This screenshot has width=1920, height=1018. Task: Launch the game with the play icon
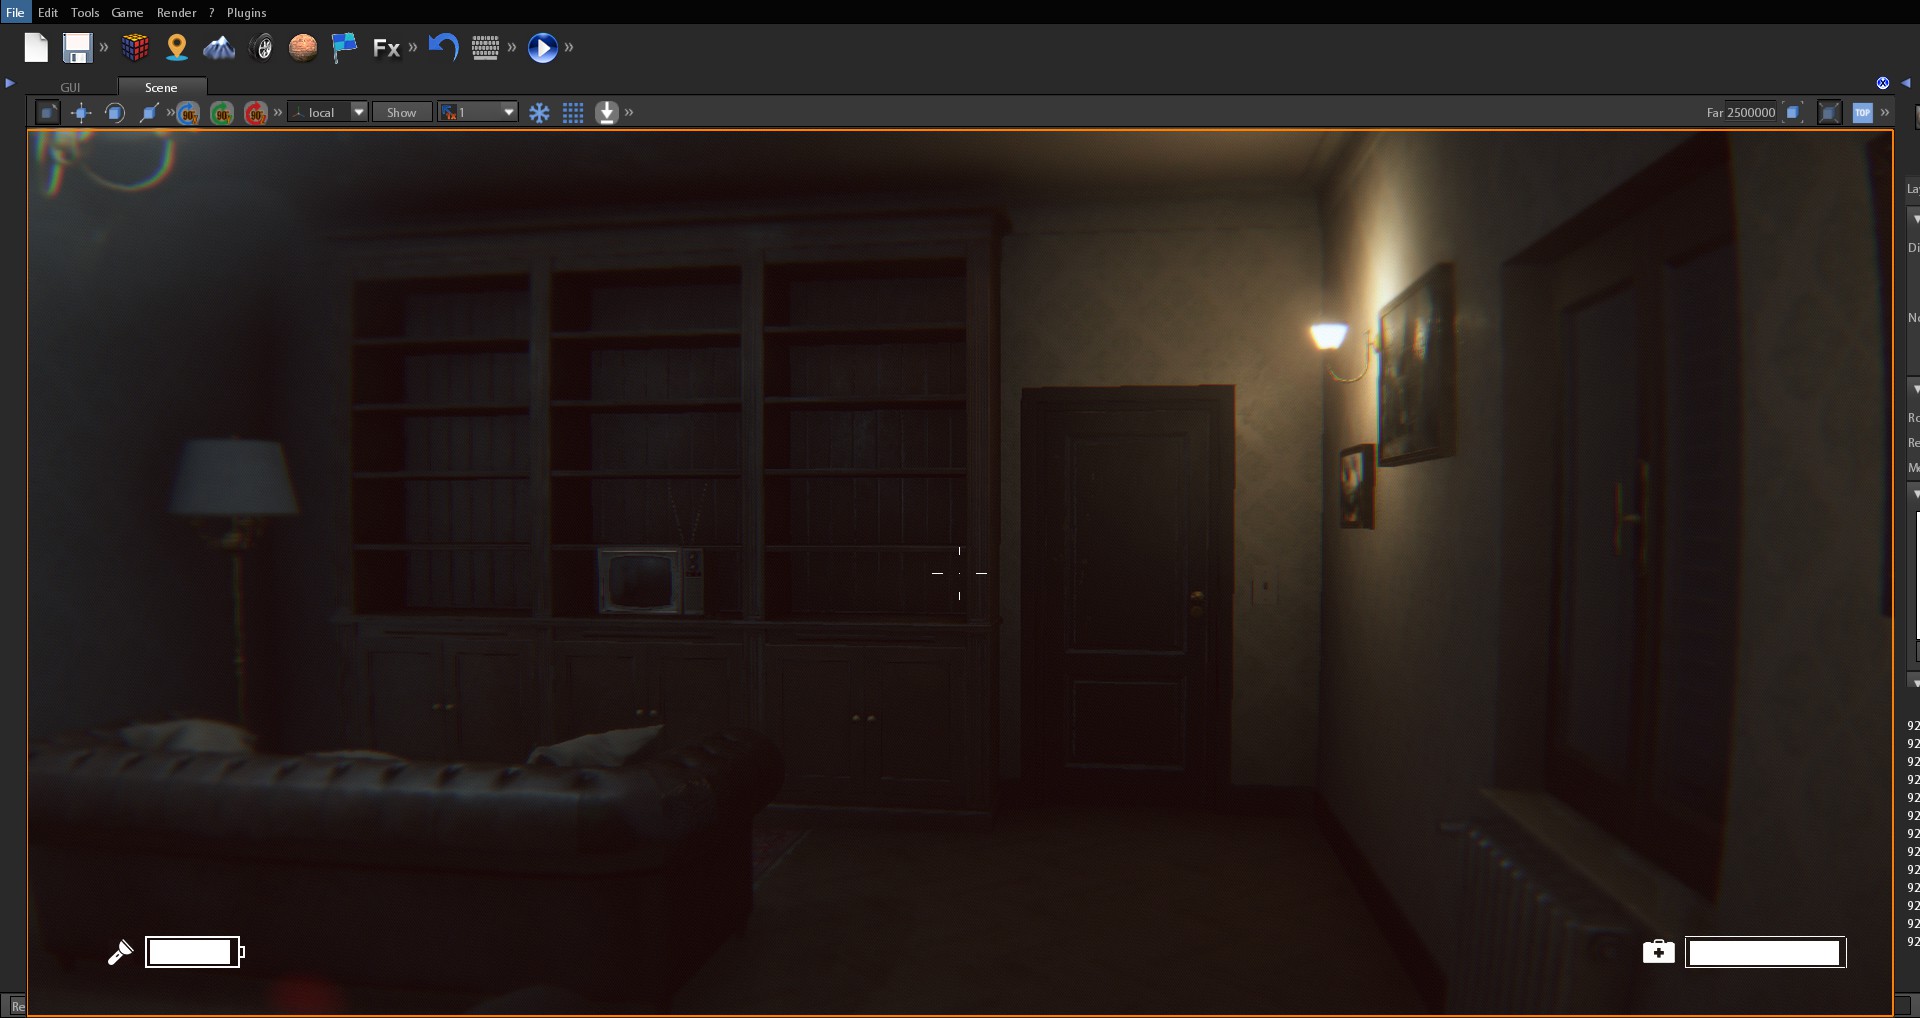pos(543,47)
